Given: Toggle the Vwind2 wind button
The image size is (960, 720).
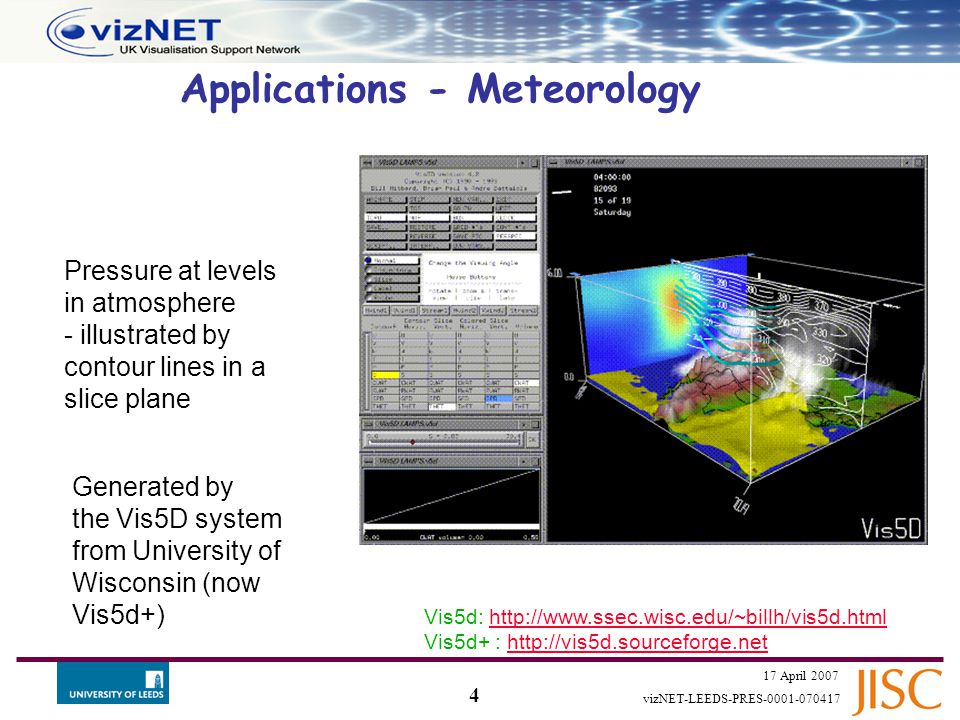Looking at the screenshot, I should coord(493,310).
